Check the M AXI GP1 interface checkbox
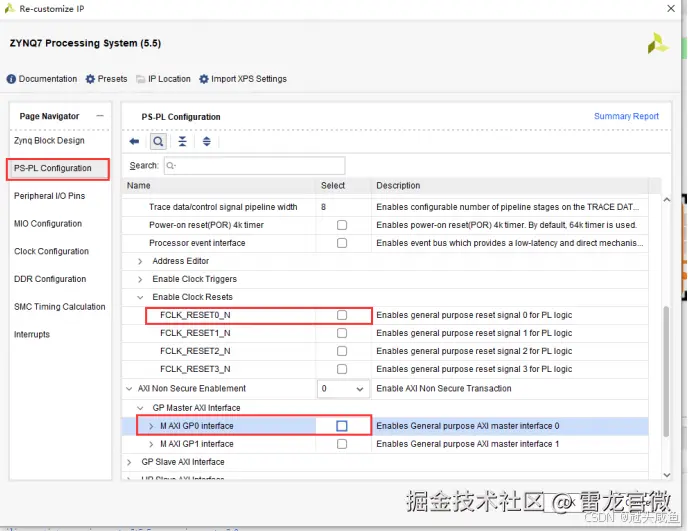 pos(342,444)
